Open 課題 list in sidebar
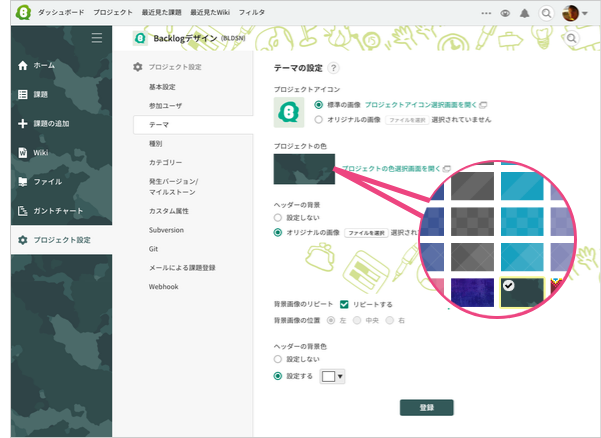Image resolution: width=601 pixels, height=438 pixels. (x=61, y=94)
